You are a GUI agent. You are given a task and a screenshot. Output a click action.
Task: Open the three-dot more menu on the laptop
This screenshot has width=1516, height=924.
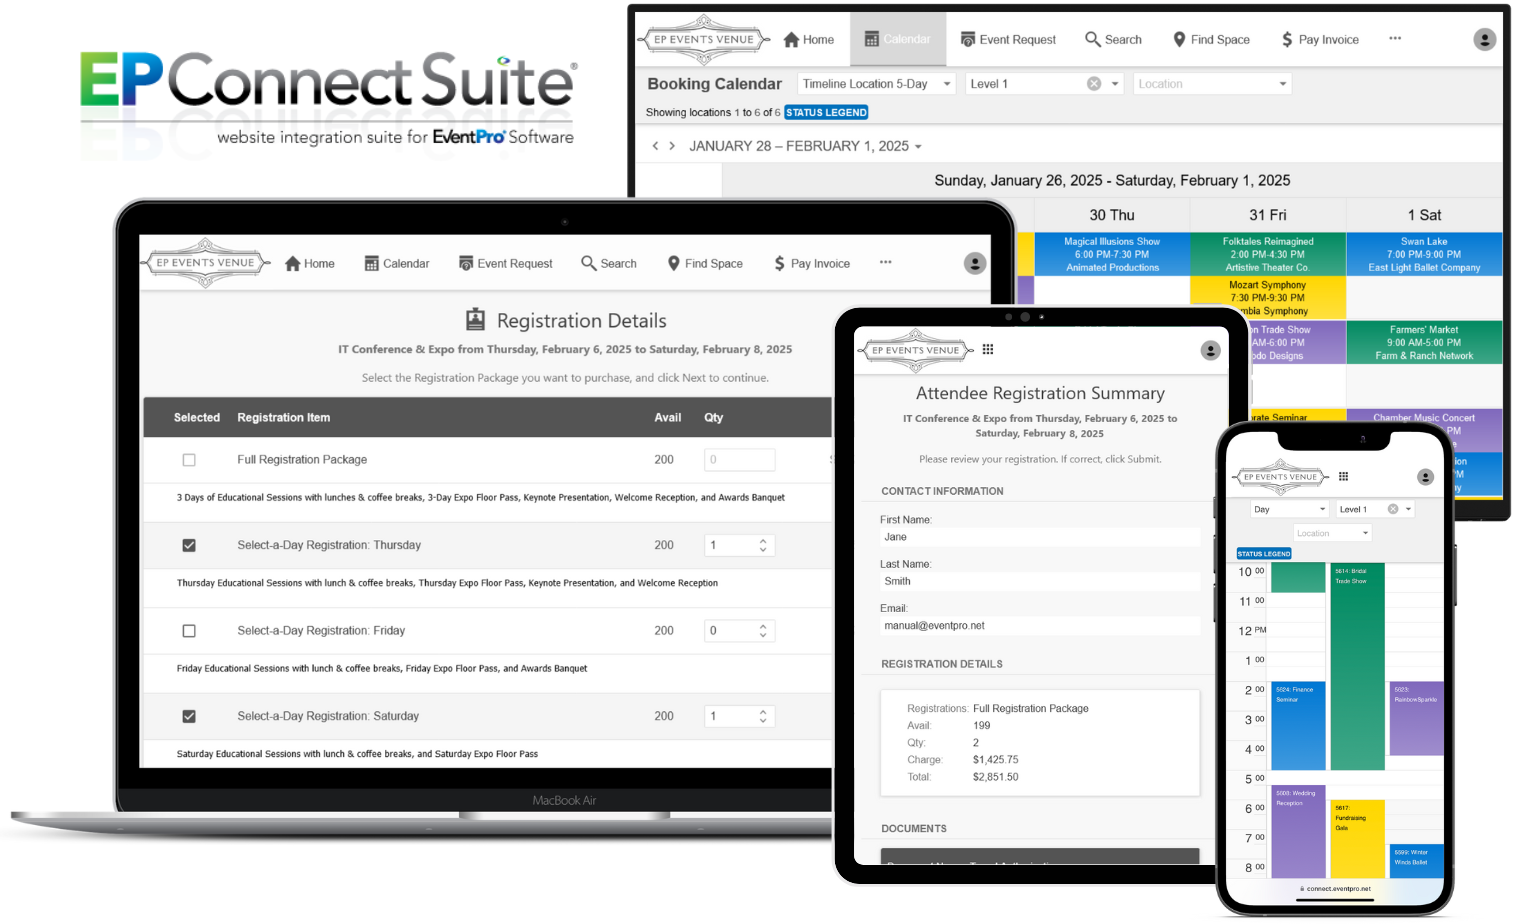tap(885, 263)
